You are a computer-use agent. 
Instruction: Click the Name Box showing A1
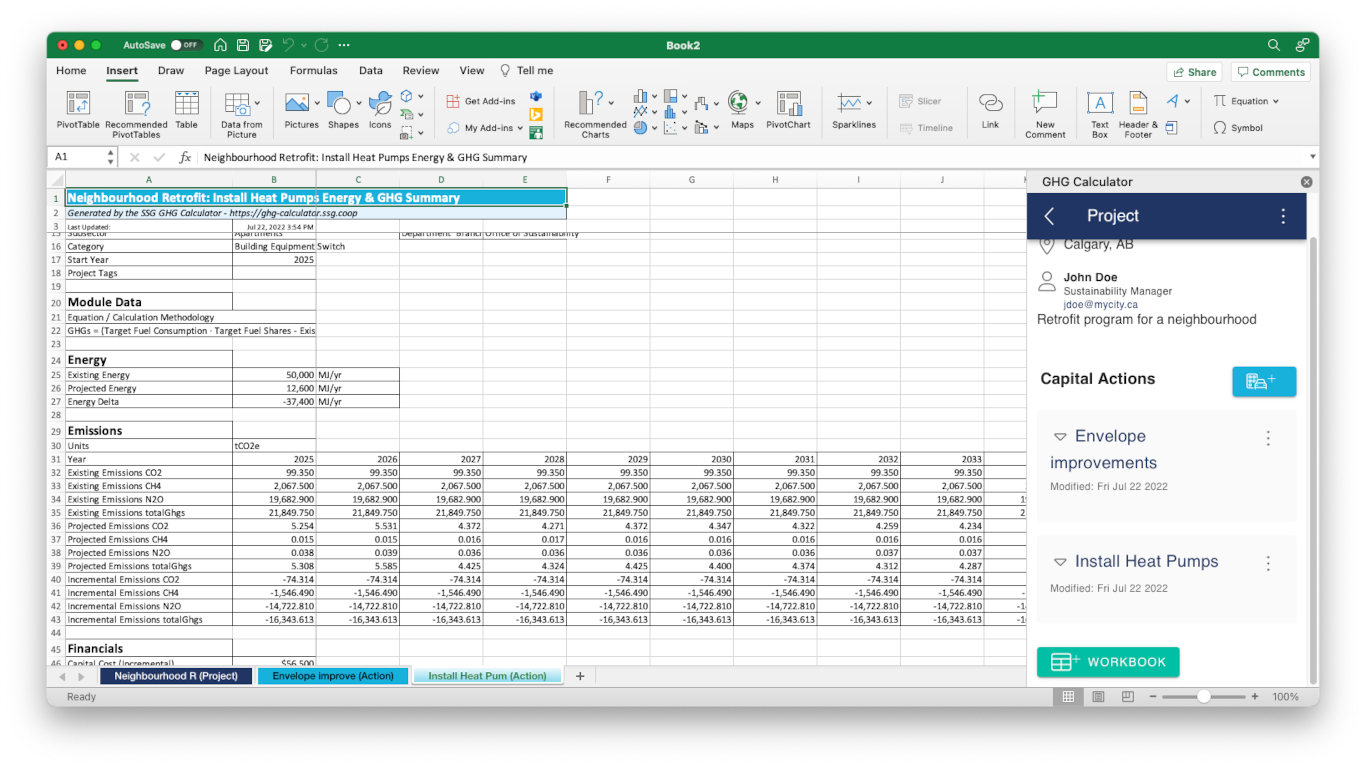point(76,157)
